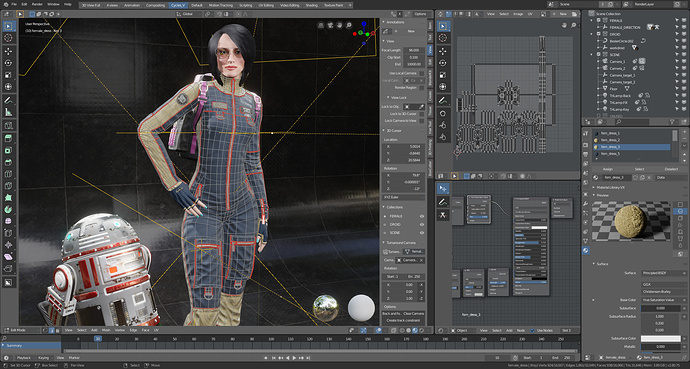This screenshot has height=369, width=690.
Task: Toggle Use Local Camera checkbox
Action: click(x=422, y=73)
